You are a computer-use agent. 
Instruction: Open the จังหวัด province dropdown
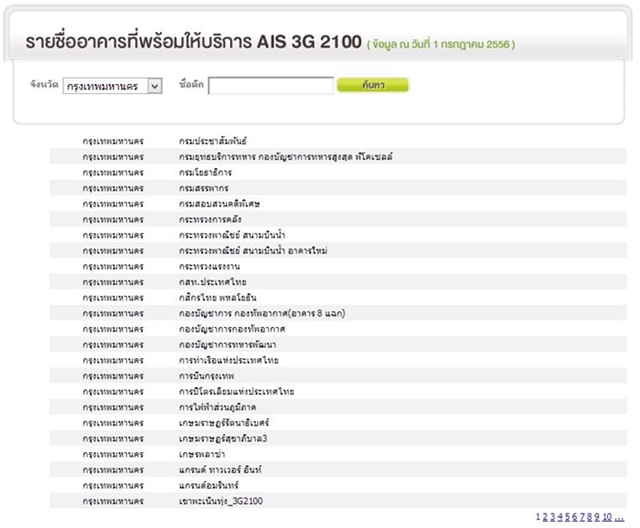[x=113, y=86]
